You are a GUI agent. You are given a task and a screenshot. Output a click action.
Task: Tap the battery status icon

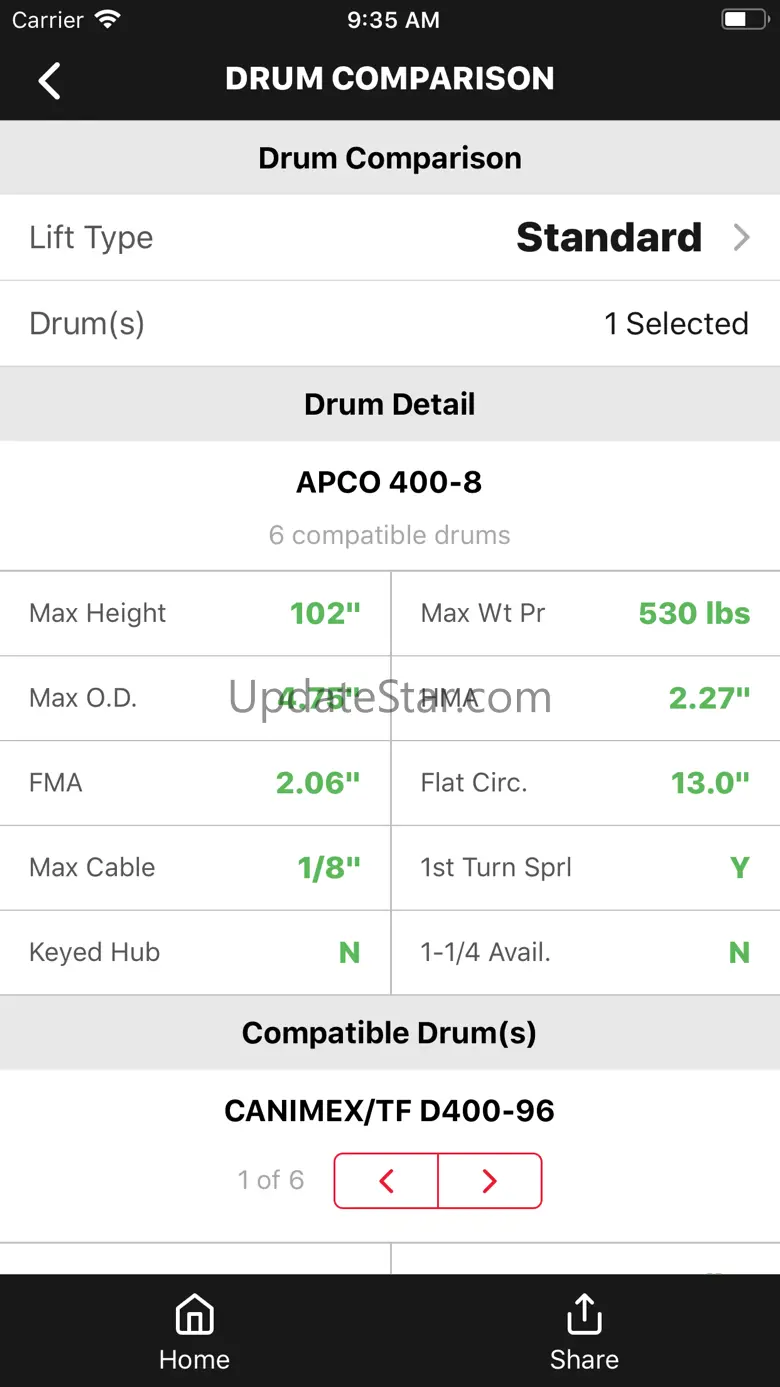744,20
